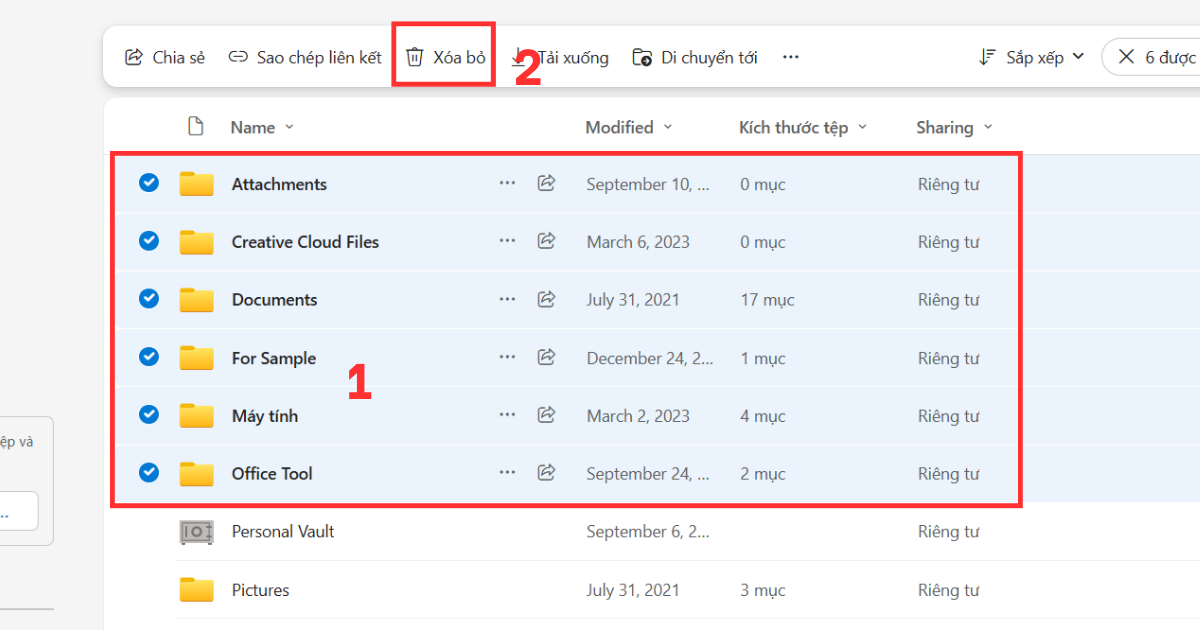This screenshot has width=1200, height=630.
Task: Click the Di chuyển tới move icon
Action: 641,57
